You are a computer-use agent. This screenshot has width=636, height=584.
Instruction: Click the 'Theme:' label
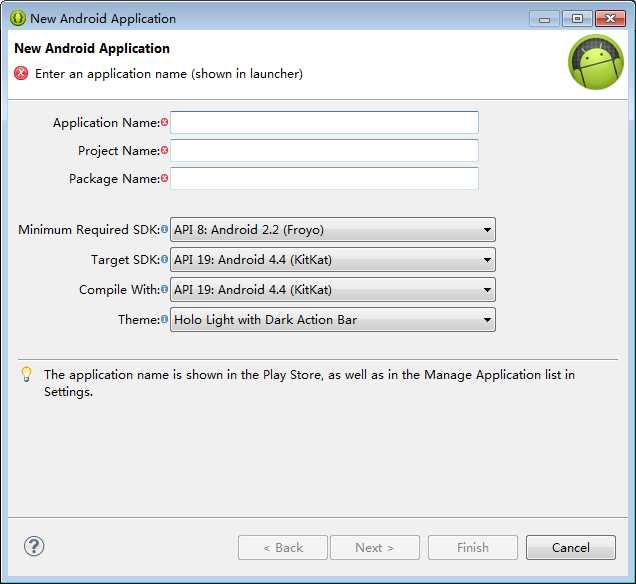pyautogui.click(x=139, y=320)
